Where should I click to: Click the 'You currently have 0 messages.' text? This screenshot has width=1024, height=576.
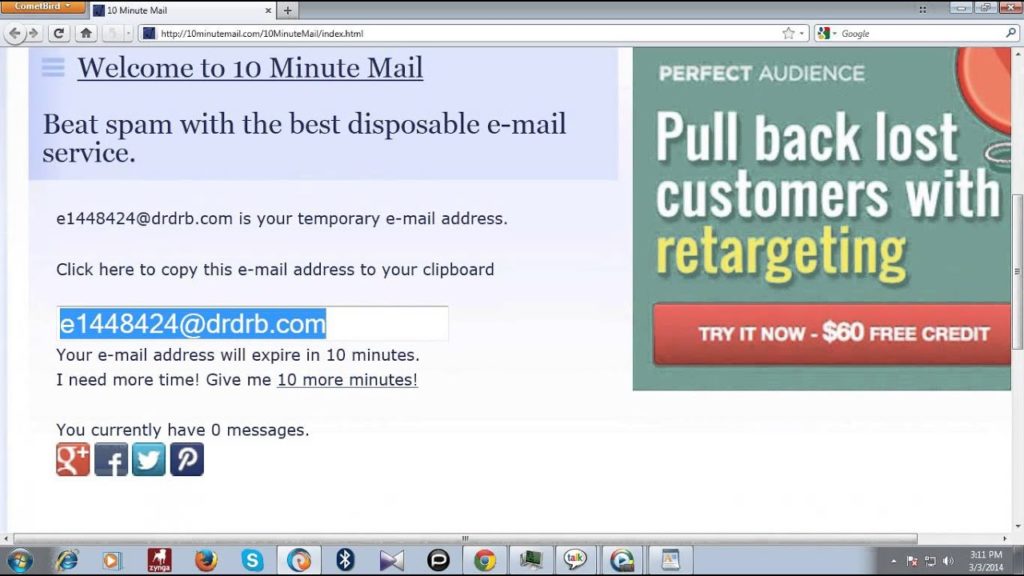click(x=183, y=430)
